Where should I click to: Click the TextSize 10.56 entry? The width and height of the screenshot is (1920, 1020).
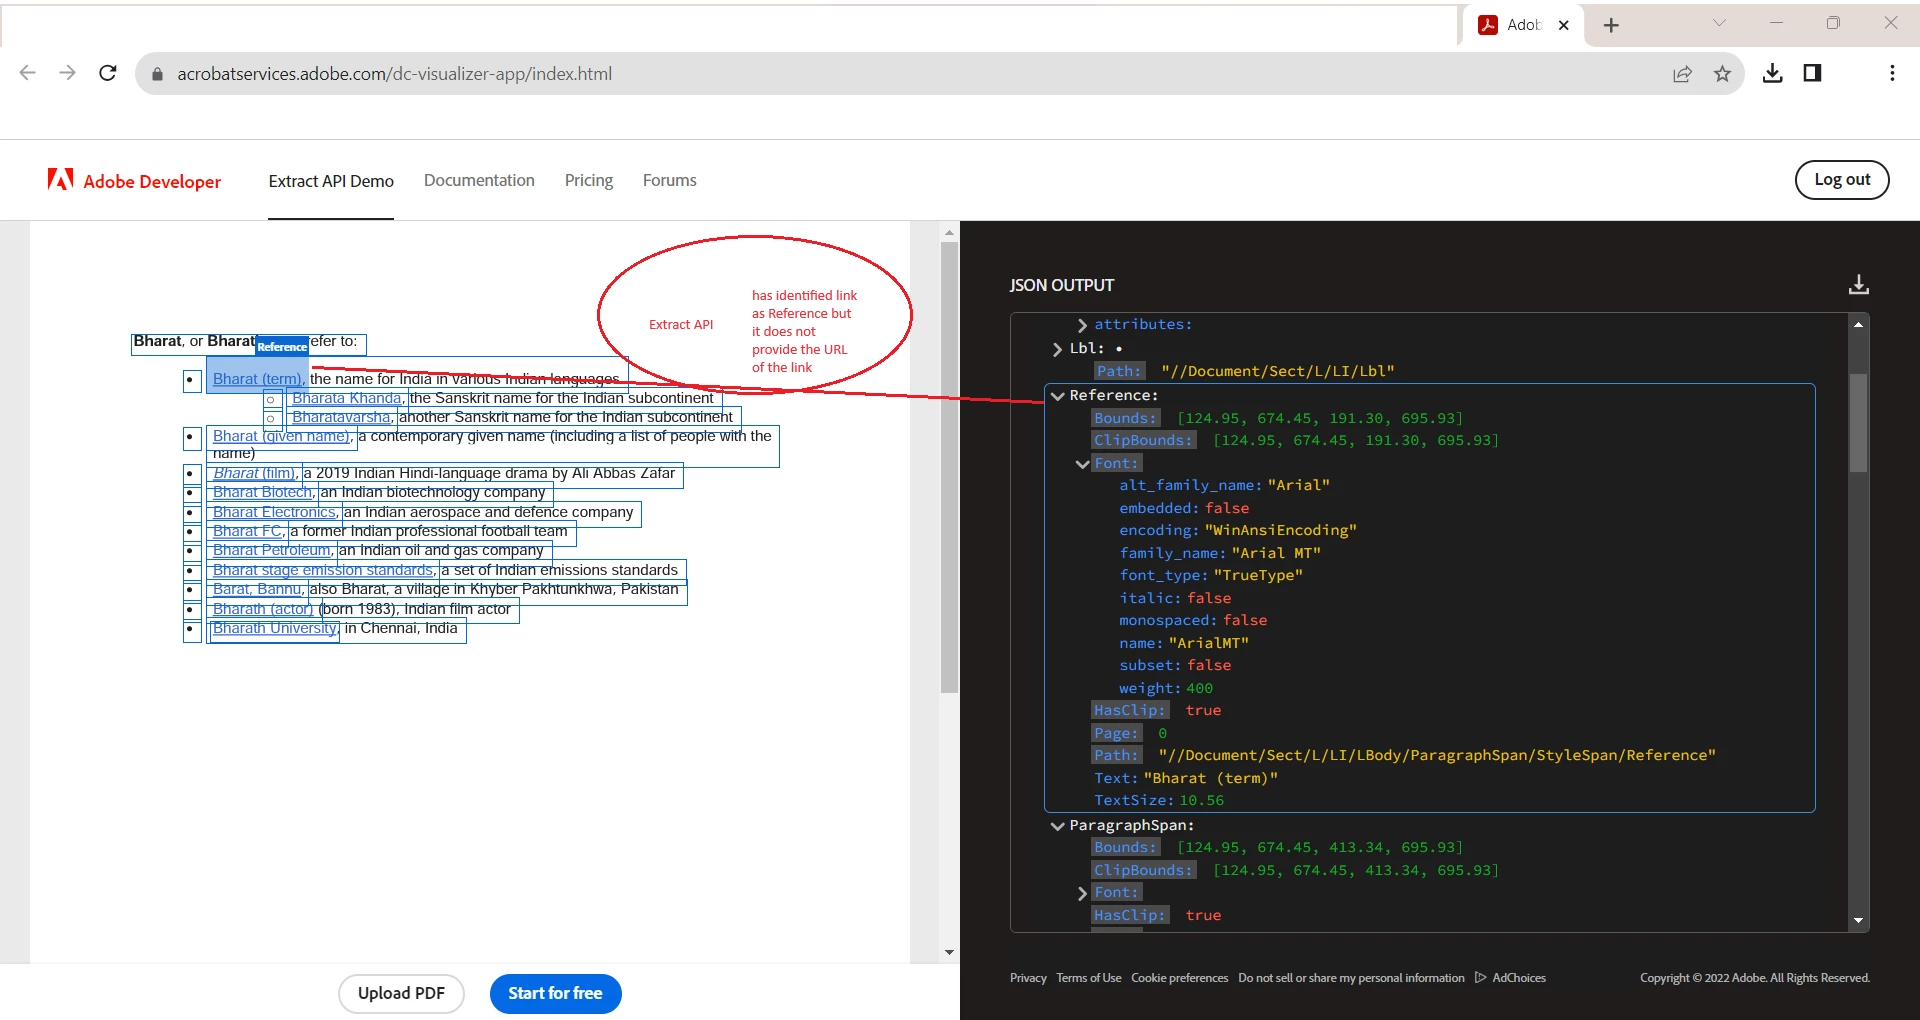click(x=1159, y=800)
